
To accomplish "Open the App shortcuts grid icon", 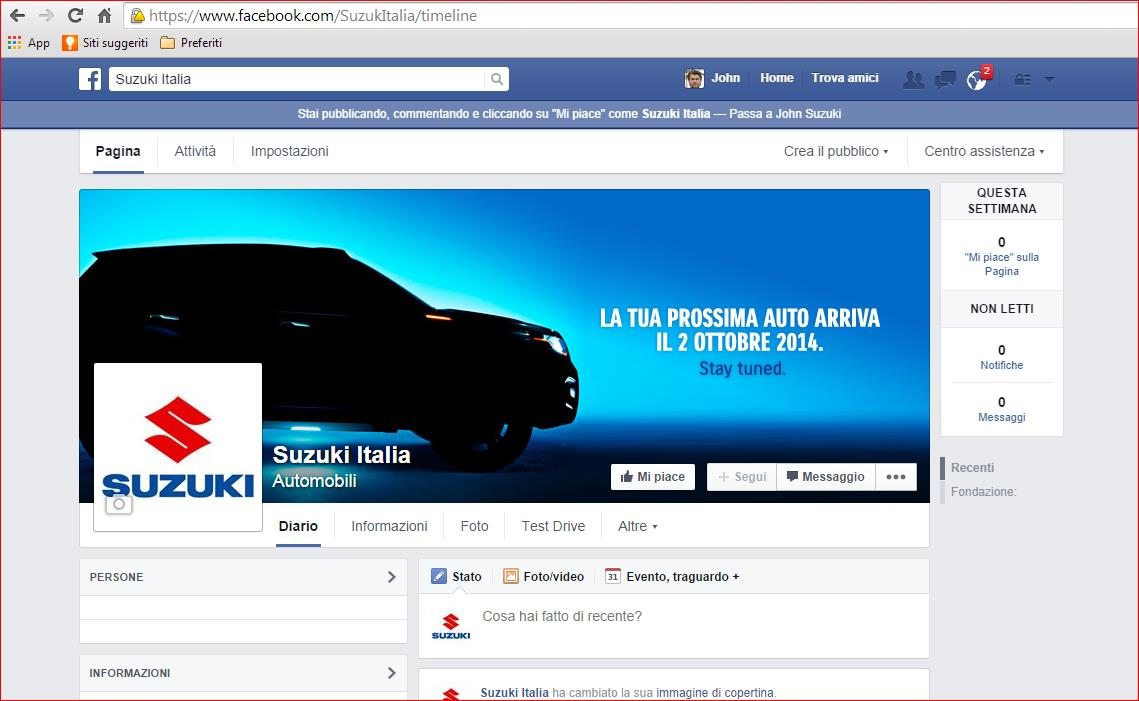I will [x=15, y=43].
